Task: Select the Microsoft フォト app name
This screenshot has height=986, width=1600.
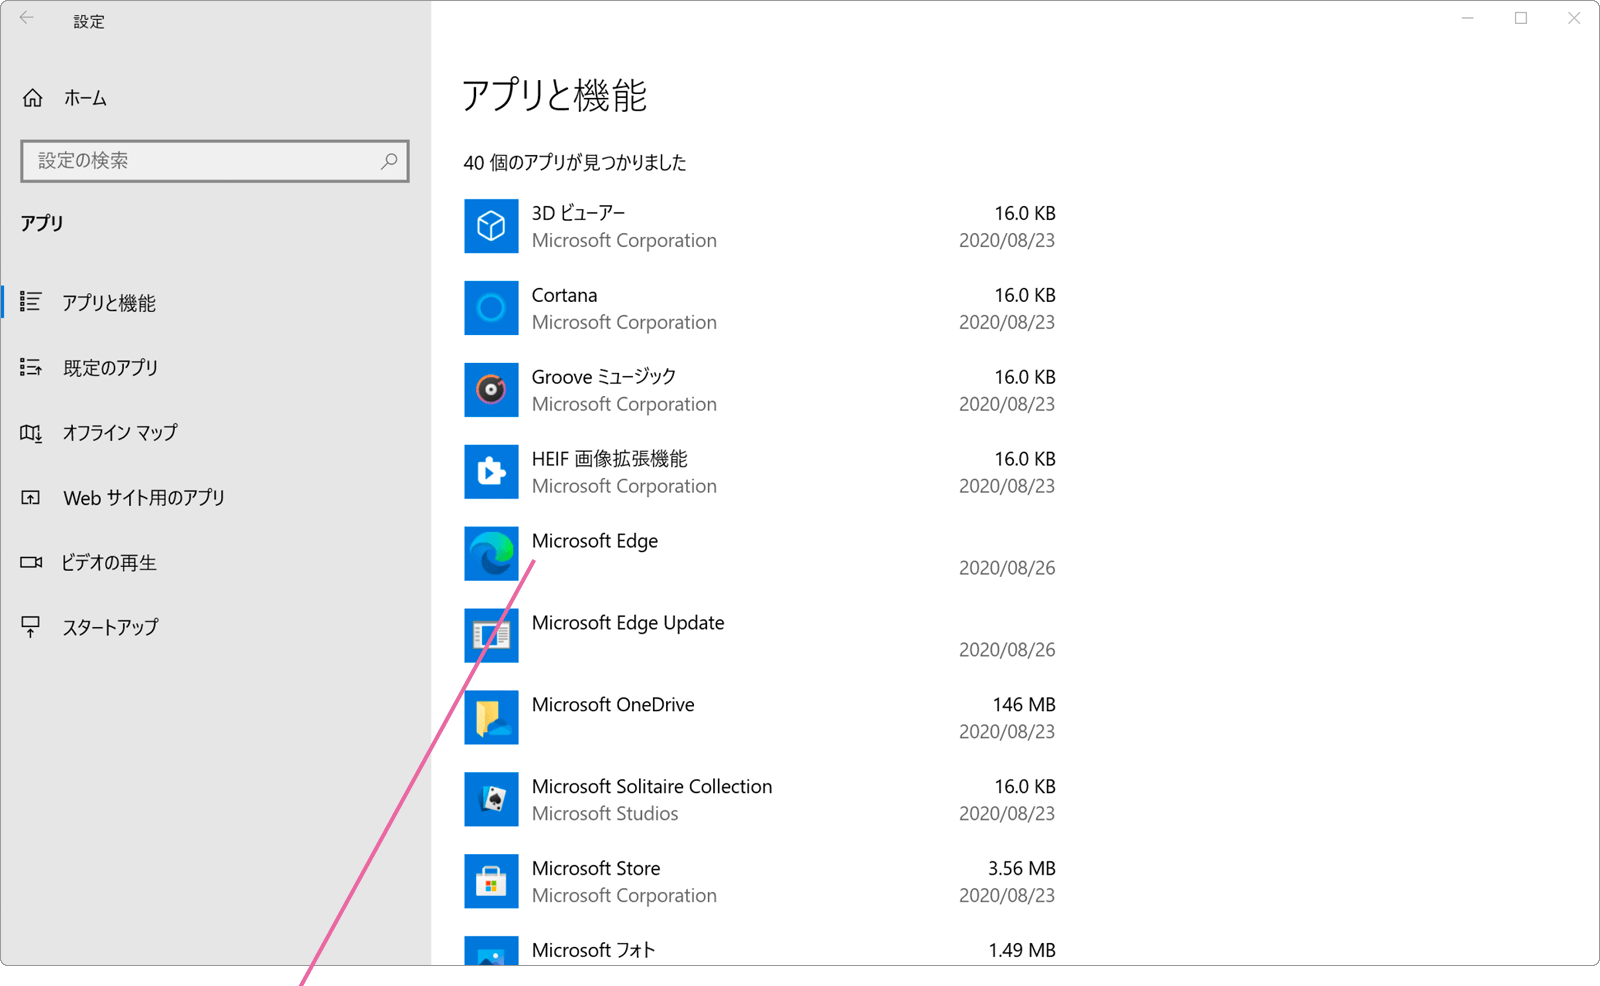Action: click(593, 951)
